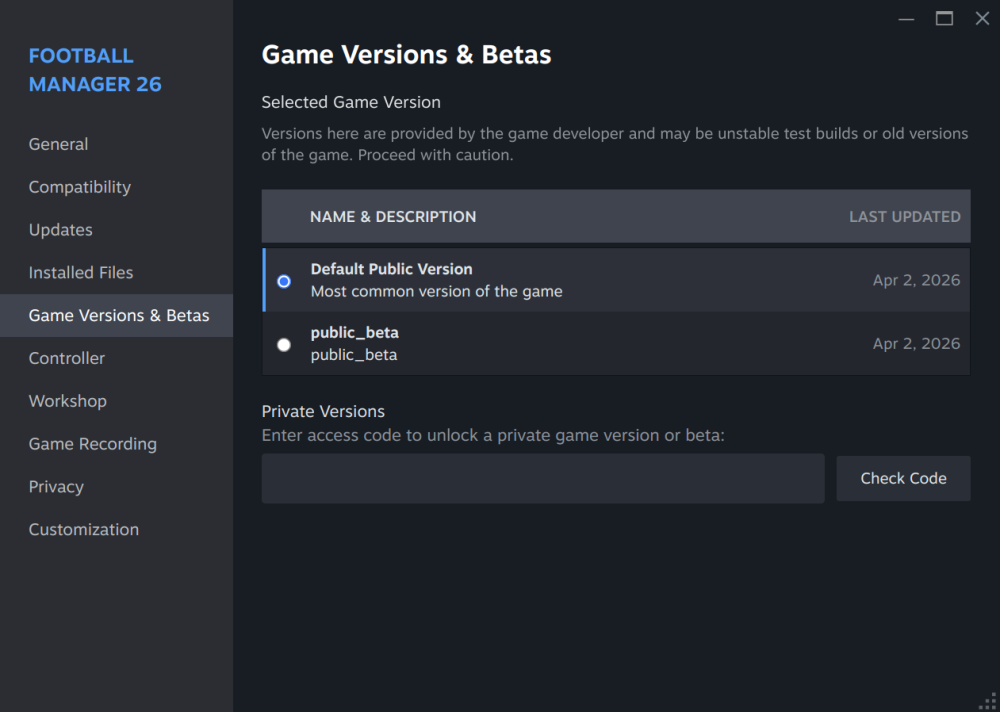Viewport: 1000px width, 712px height.
Task: Open the Compatibility section
Action: pyautogui.click(x=80, y=187)
